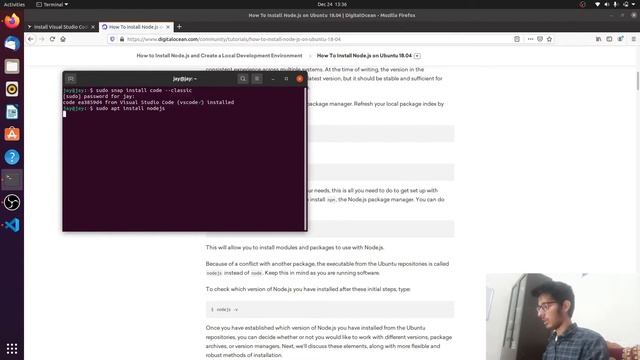Open 'How to Install Node.js and Create a Local Development Environment' link
This screenshot has width=640, height=360.
219,56
